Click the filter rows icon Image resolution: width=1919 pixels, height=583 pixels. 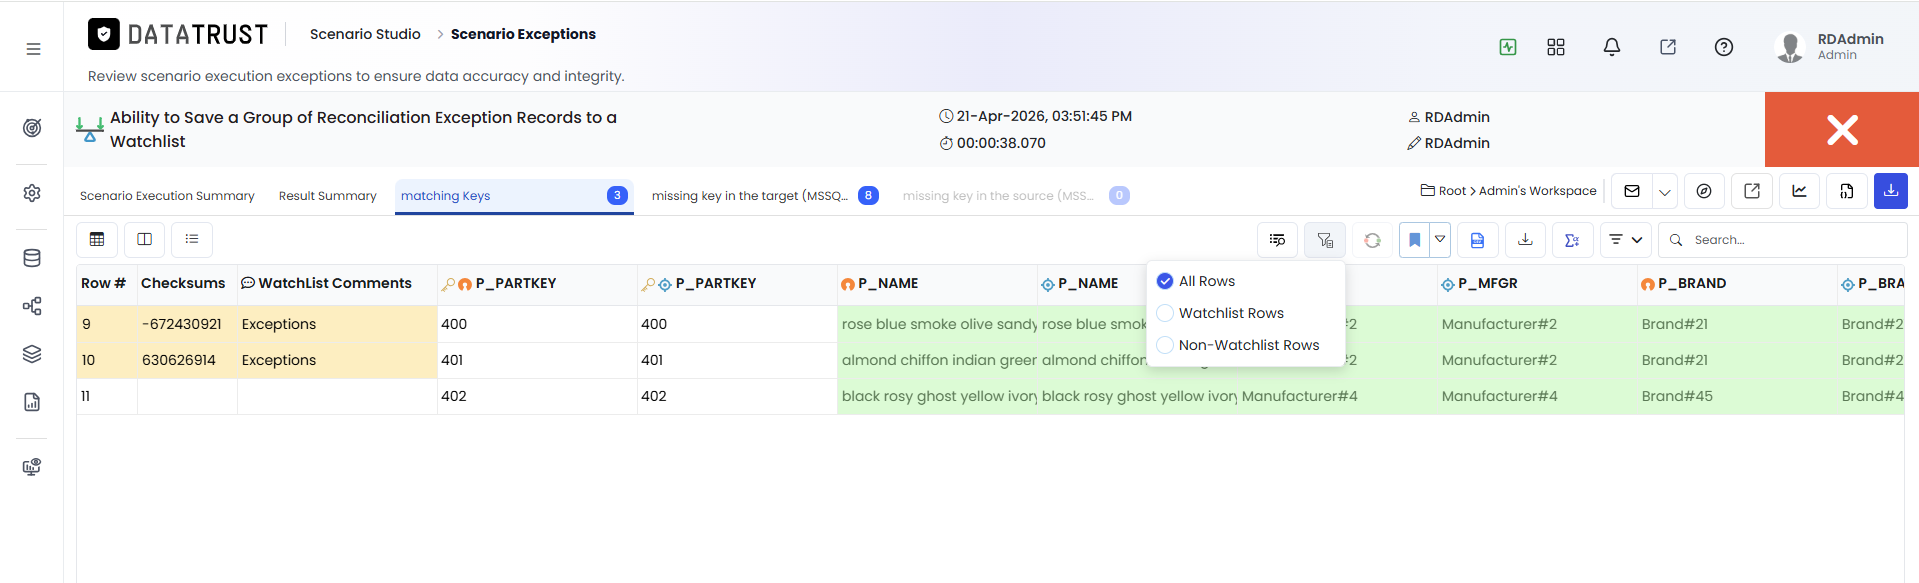tap(1325, 240)
